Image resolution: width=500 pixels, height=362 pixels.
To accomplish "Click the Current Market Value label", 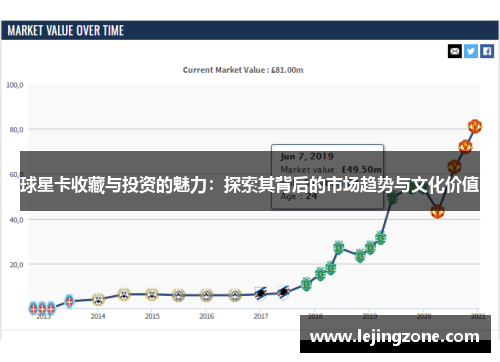I will [243, 70].
